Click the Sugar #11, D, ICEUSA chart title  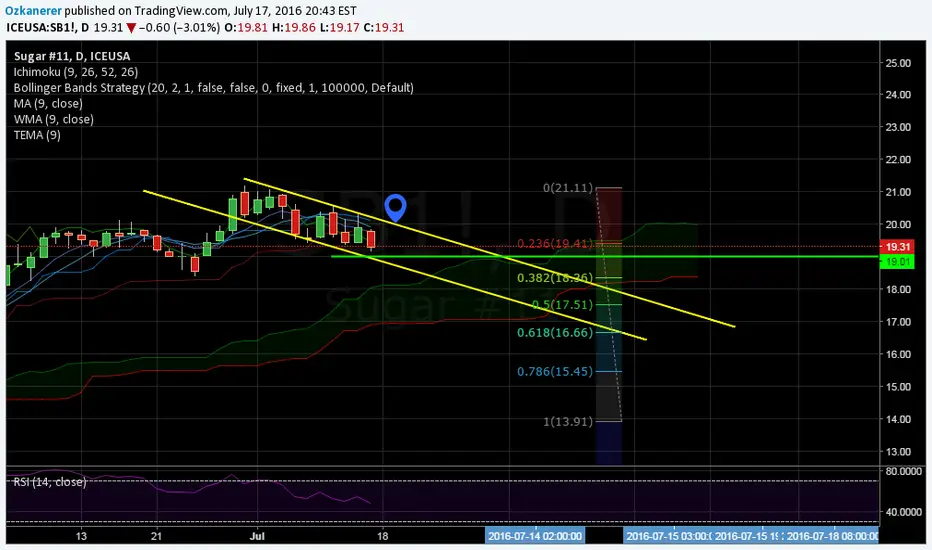tap(72, 56)
